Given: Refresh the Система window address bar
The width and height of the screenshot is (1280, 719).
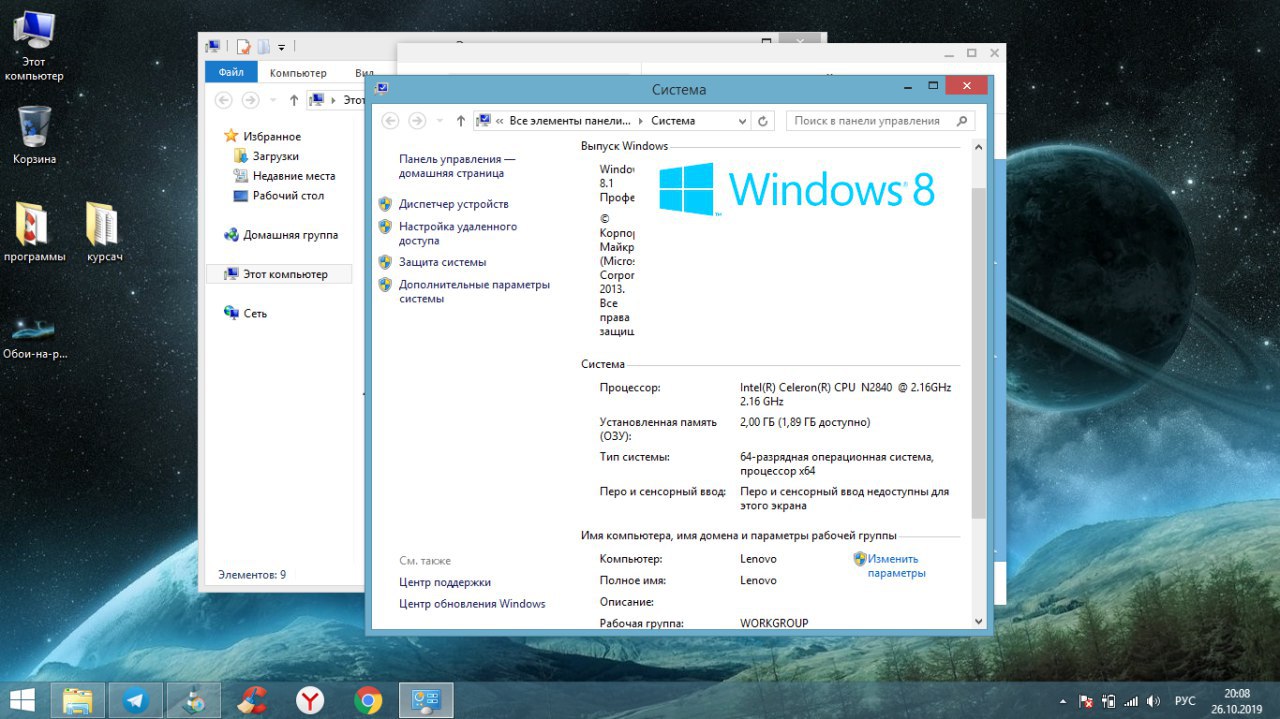Looking at the screenshot, I should (x=763, y=121).
